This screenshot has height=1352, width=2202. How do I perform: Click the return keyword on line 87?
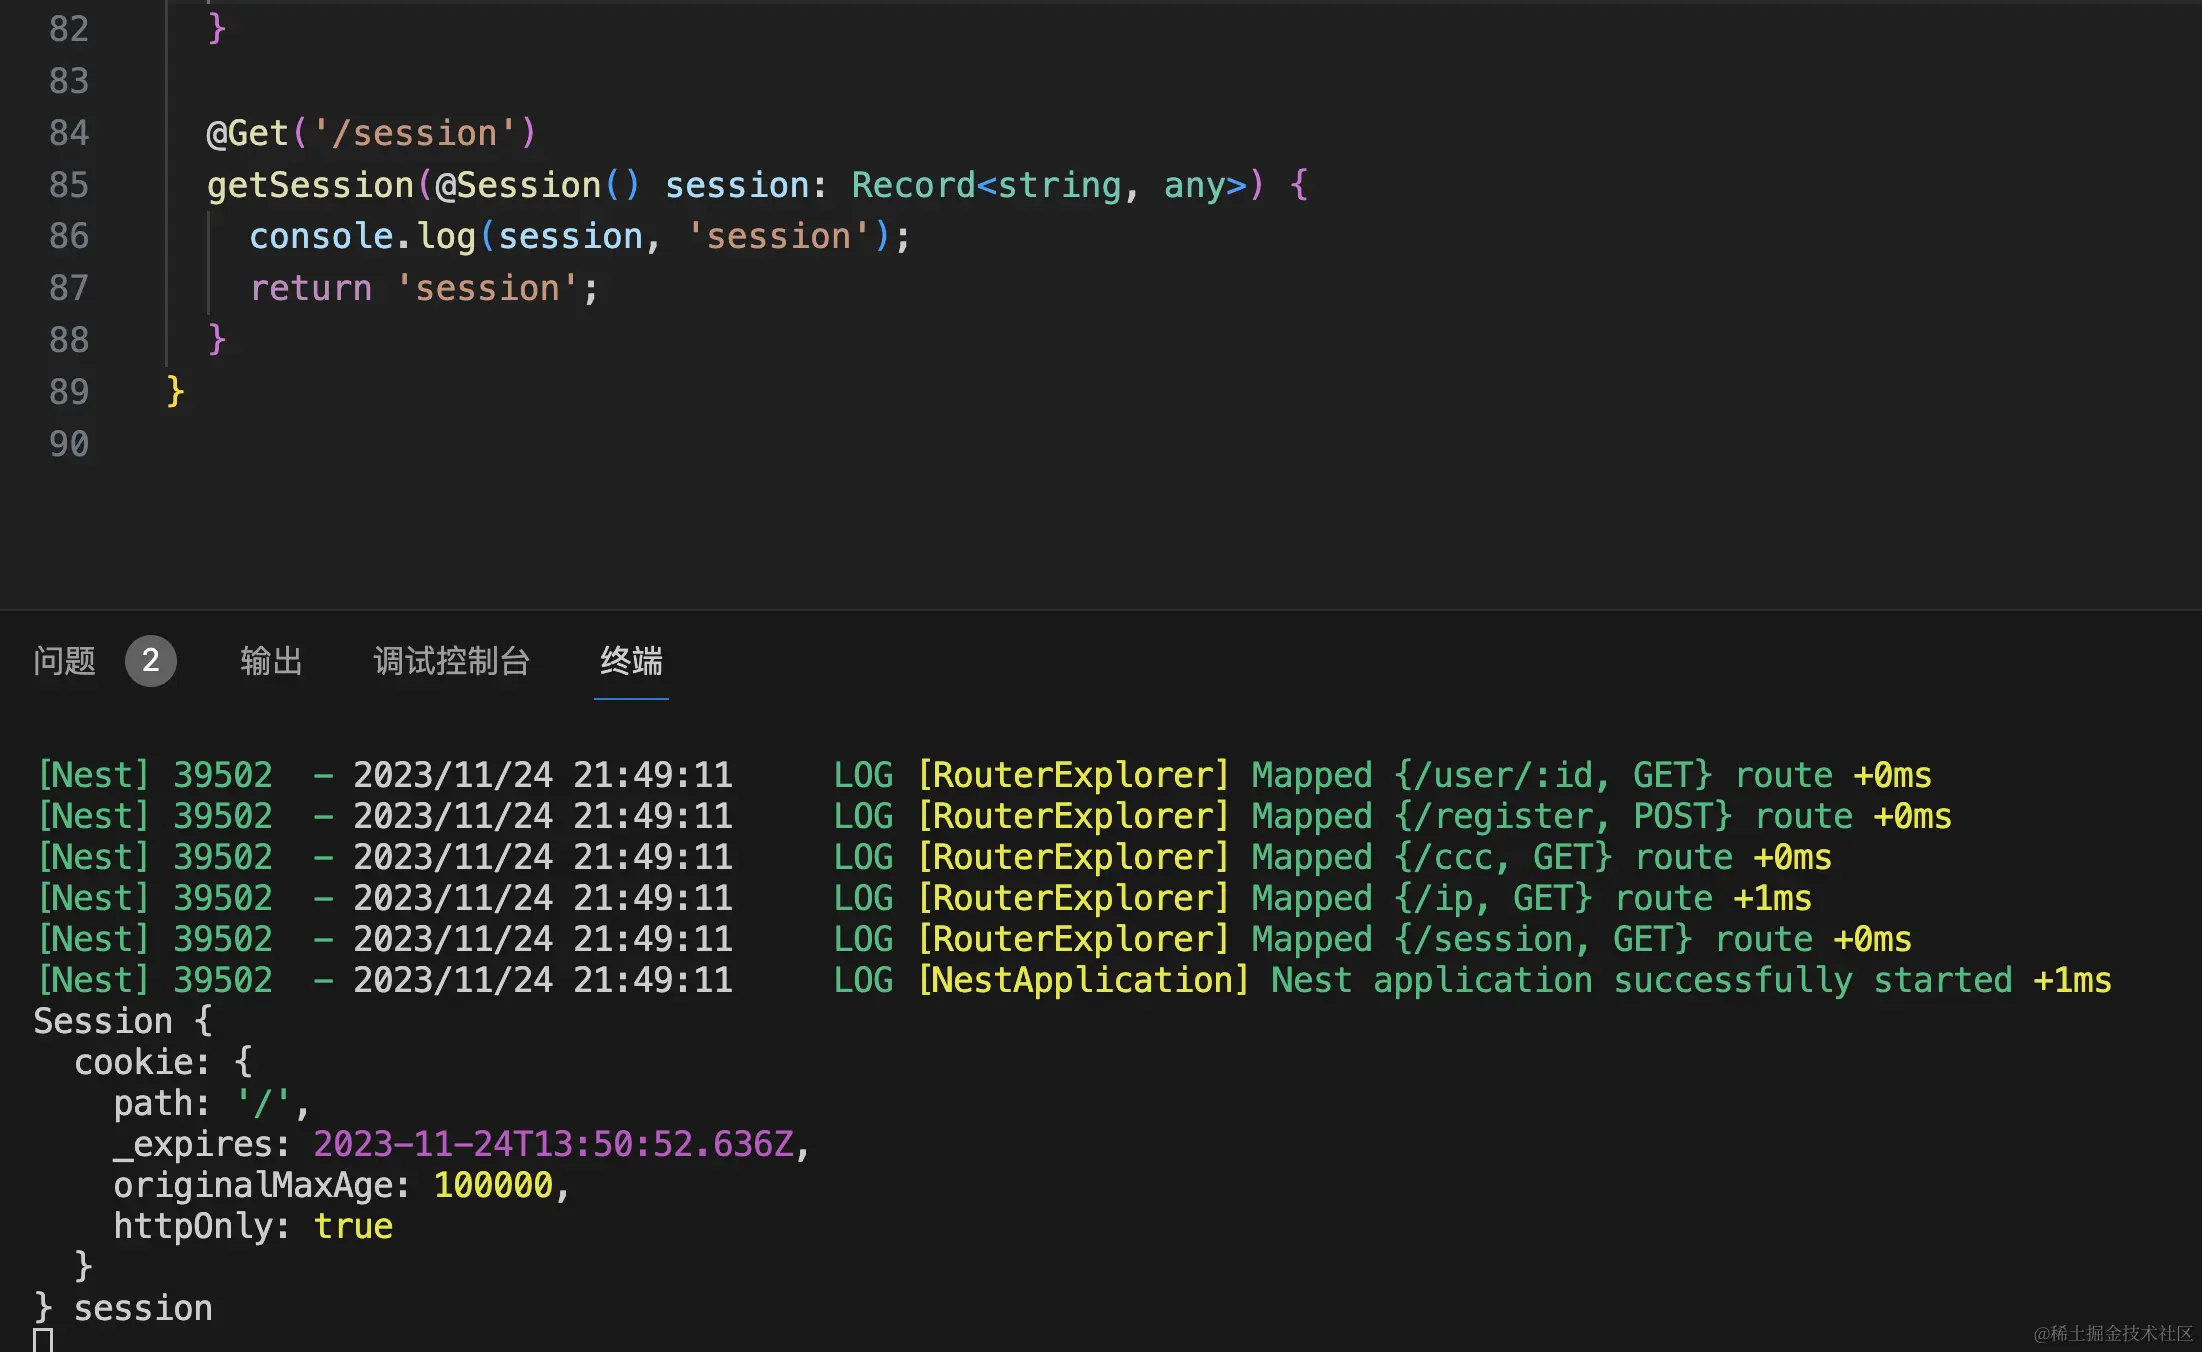point(310,288)
